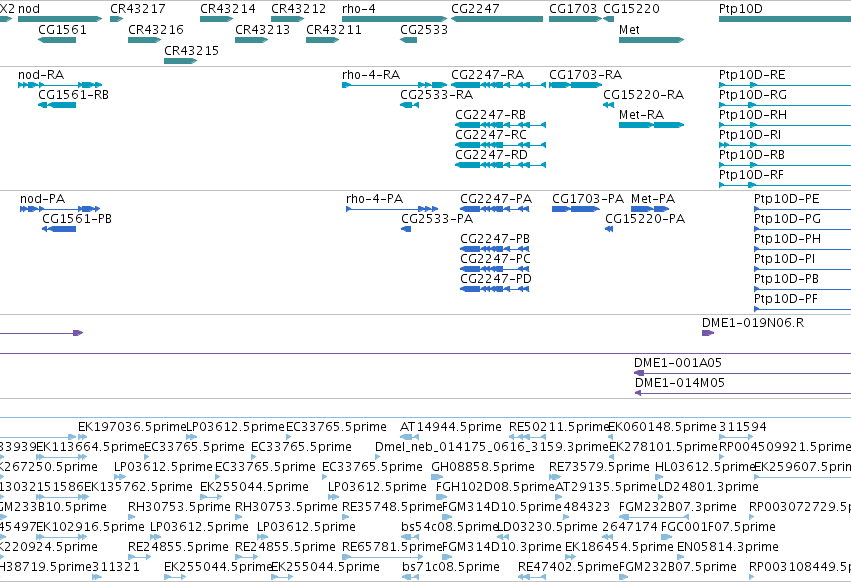The width and height of the screenshot is (851, 582).
Task: Open the CR43217 gene label
Action: [138, 9]
